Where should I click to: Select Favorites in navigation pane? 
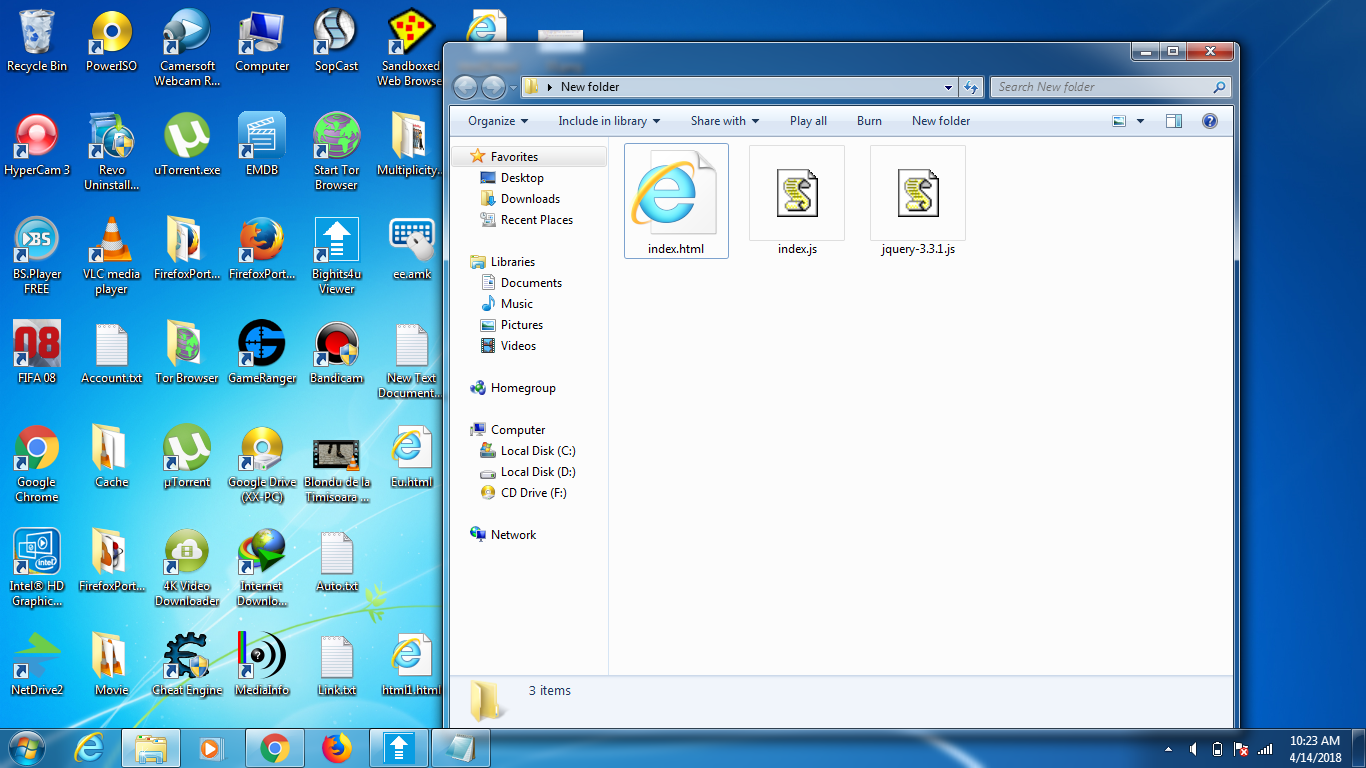[529, 157]
